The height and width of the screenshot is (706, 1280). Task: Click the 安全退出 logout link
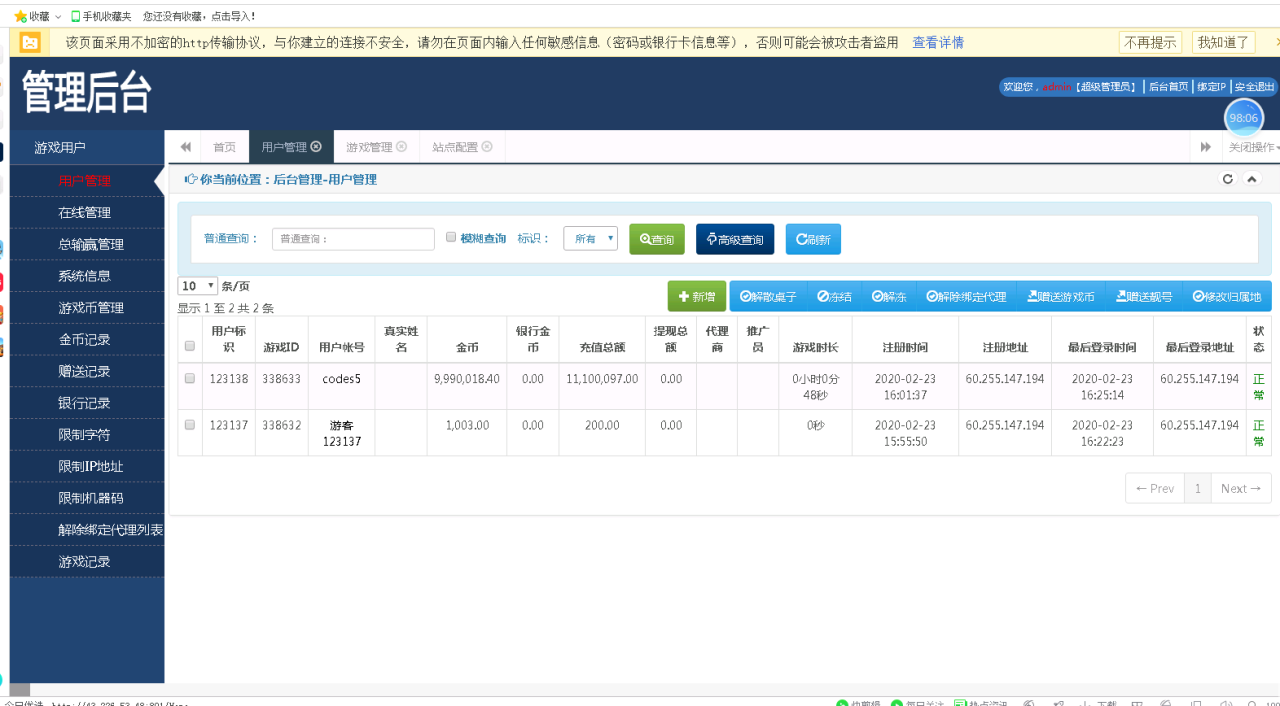click(1254, 87)
